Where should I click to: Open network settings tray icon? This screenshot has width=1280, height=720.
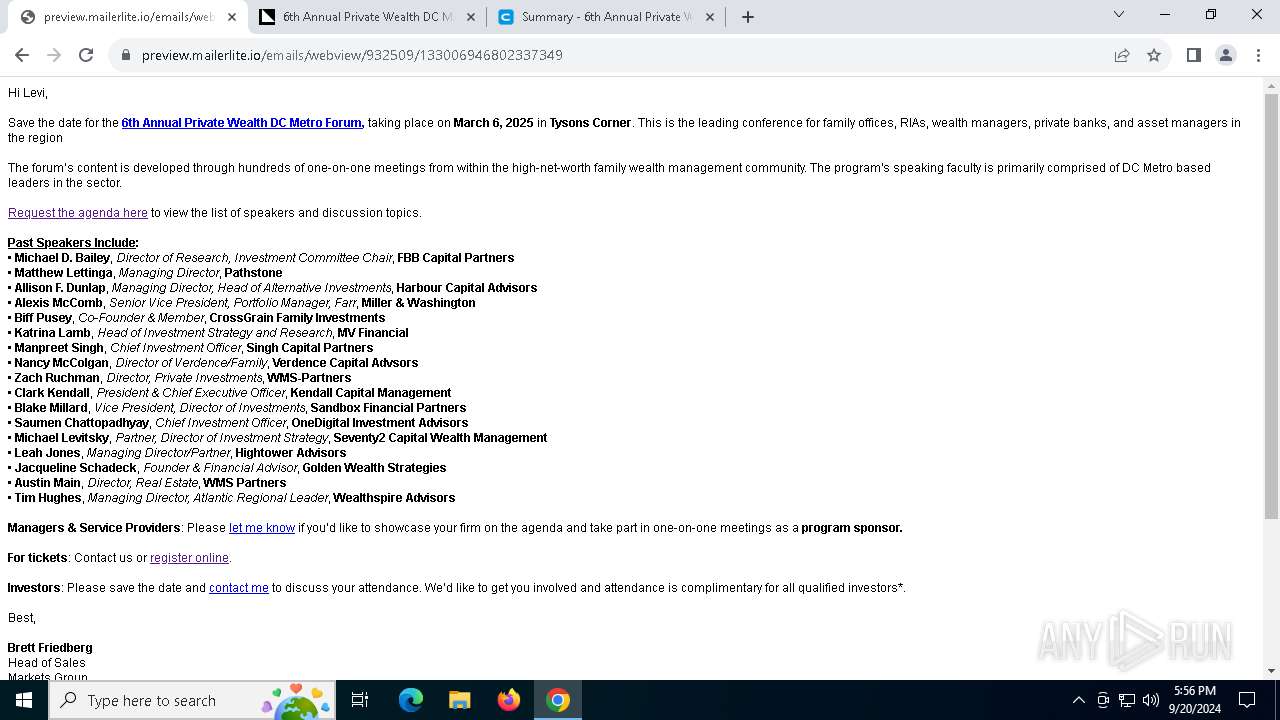(x=1127, y=700)
